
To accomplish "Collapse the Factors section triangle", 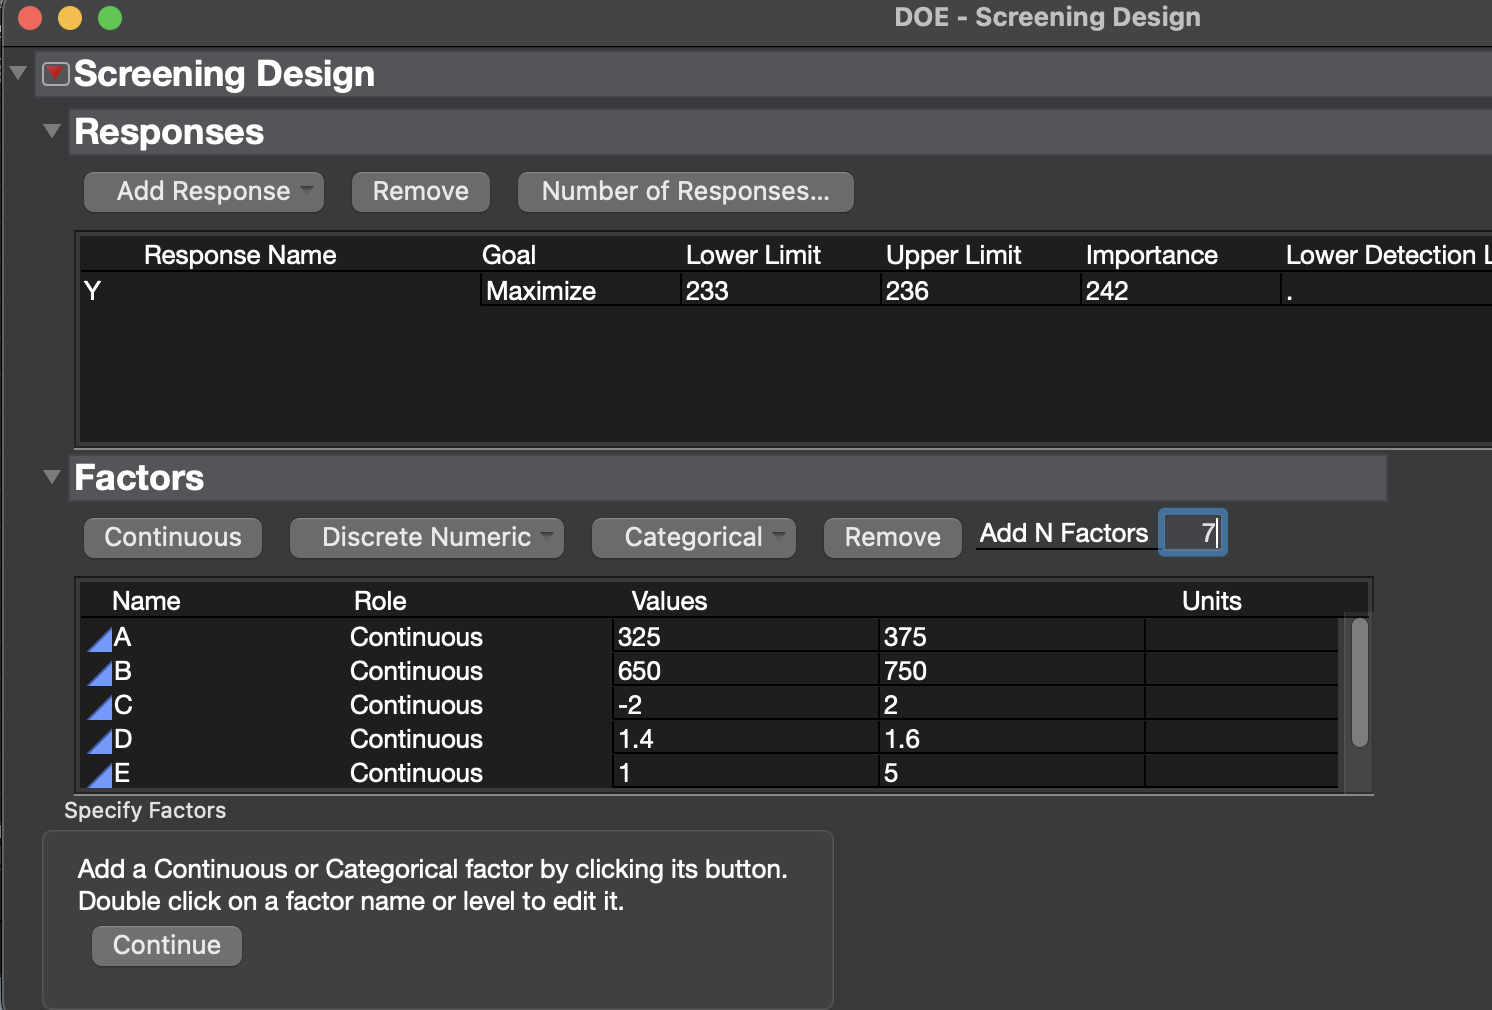I will tap(53, 477).
